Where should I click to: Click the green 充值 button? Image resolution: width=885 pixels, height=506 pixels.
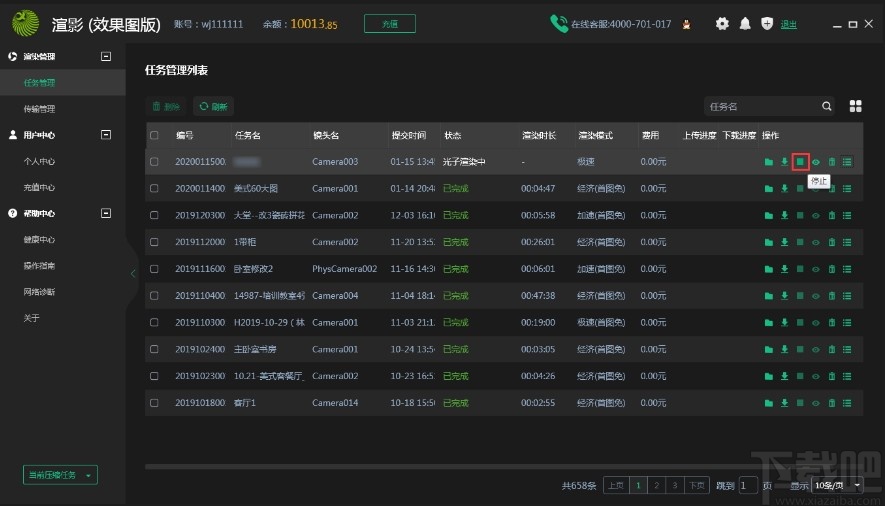click(x=389, y=24)
